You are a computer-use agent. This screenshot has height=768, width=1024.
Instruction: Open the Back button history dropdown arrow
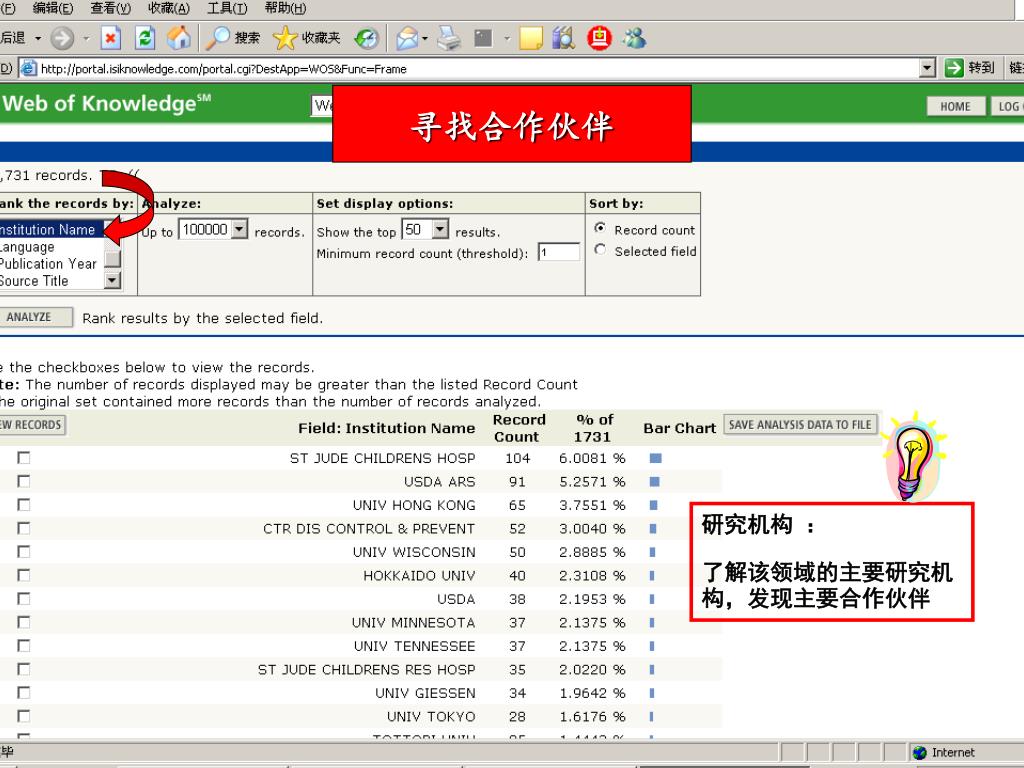click(x=38, y=39)
